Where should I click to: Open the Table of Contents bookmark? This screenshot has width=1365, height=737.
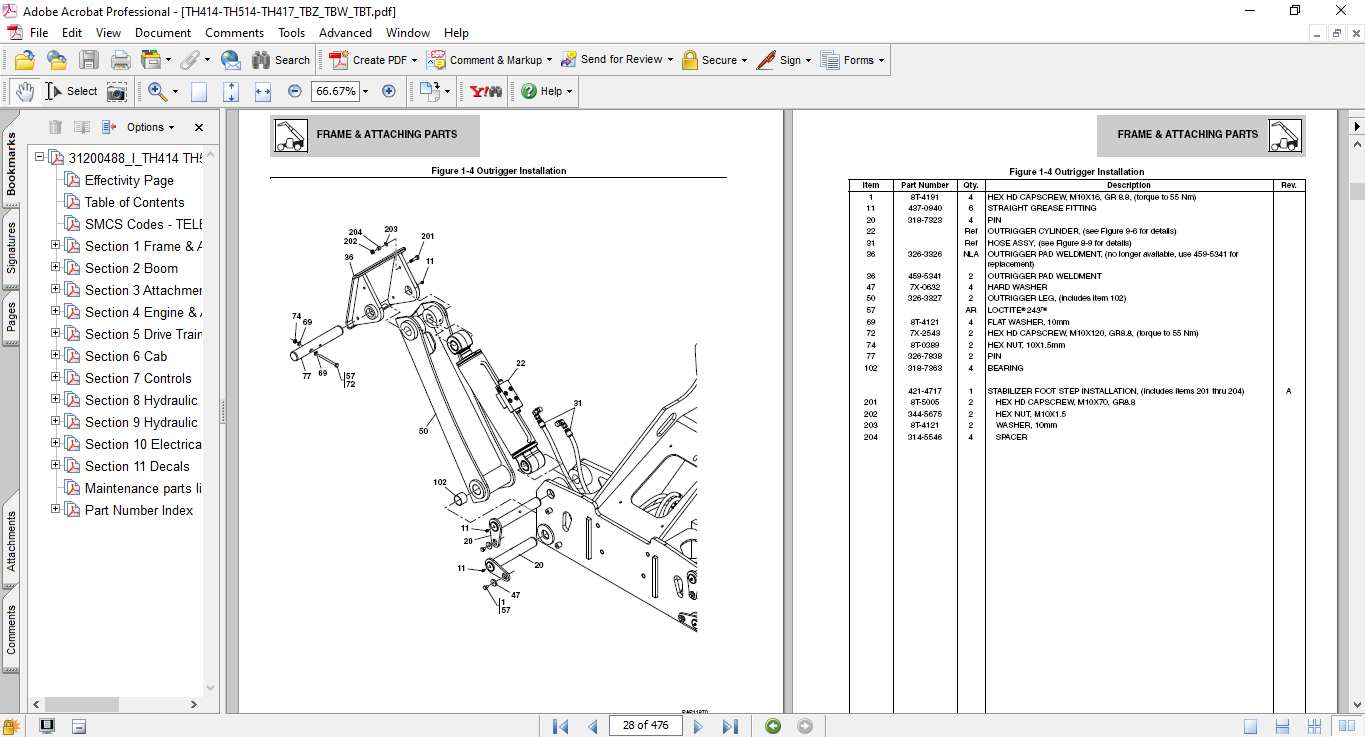[134, 202]
